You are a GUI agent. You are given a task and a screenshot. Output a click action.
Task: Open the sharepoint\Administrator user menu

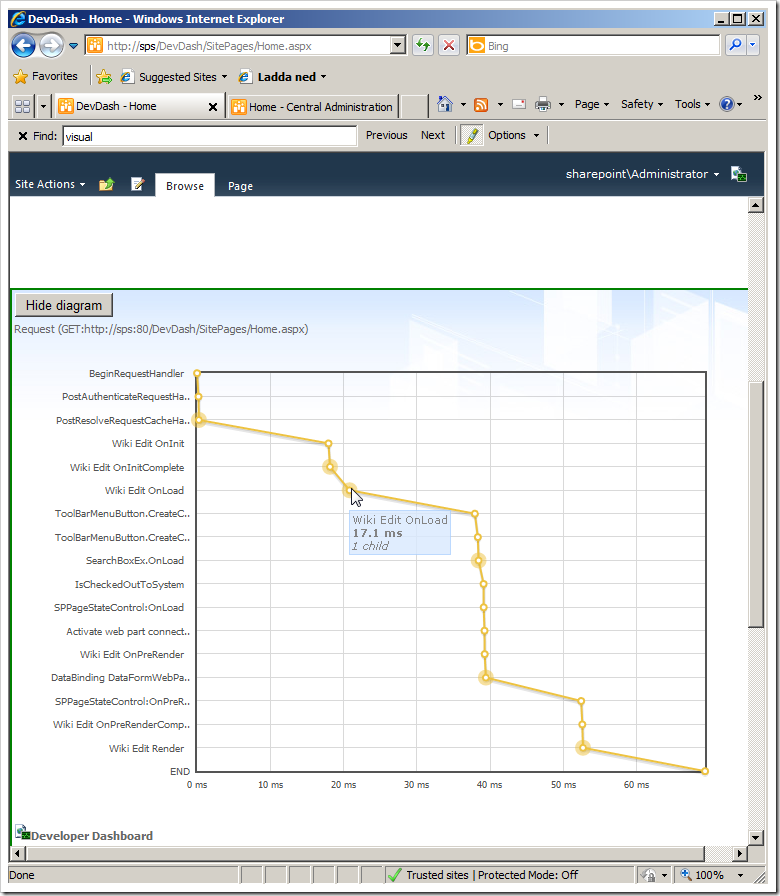pyautogui.click(x=642, y=174)
